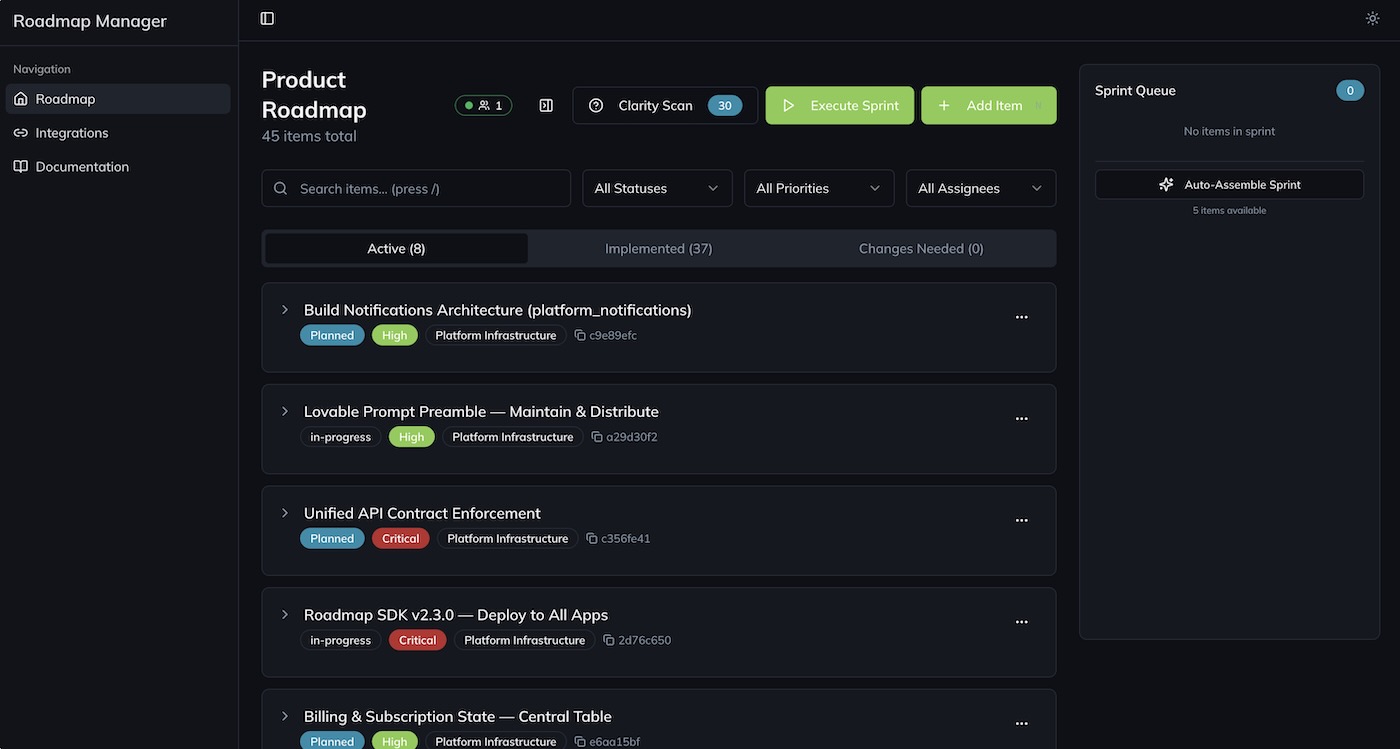Screen dimensions: 1400x749
Task: Open more options for Build Notifications Architecture
Action: 1022,317
